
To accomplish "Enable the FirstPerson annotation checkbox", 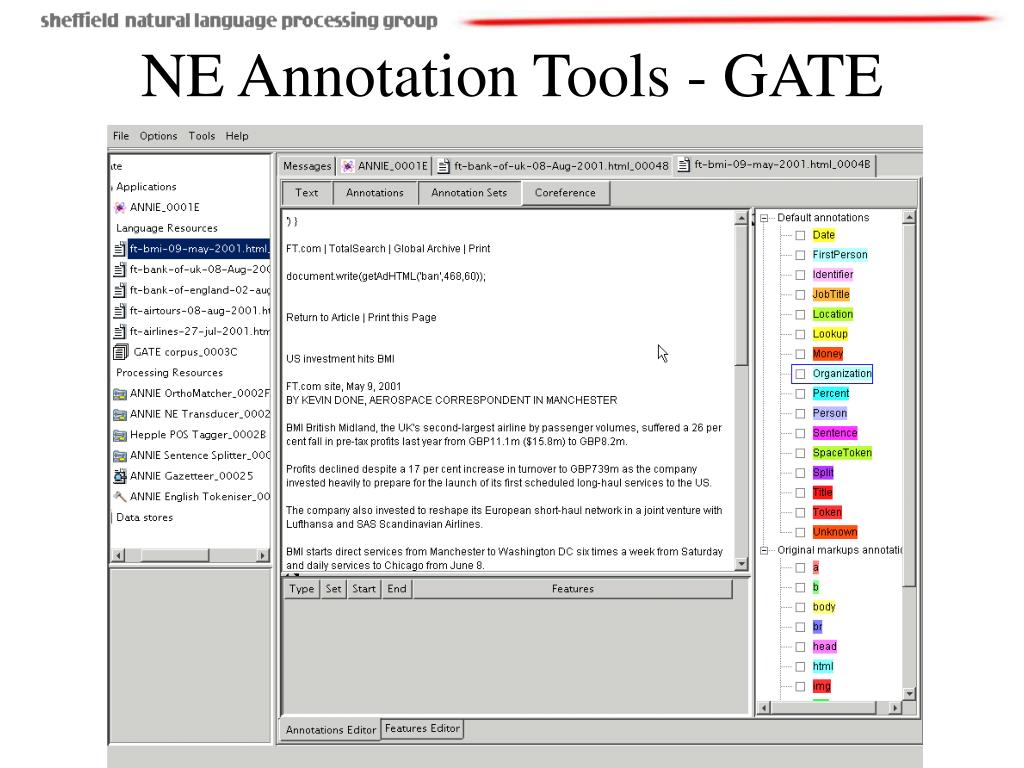I will 800,255.
